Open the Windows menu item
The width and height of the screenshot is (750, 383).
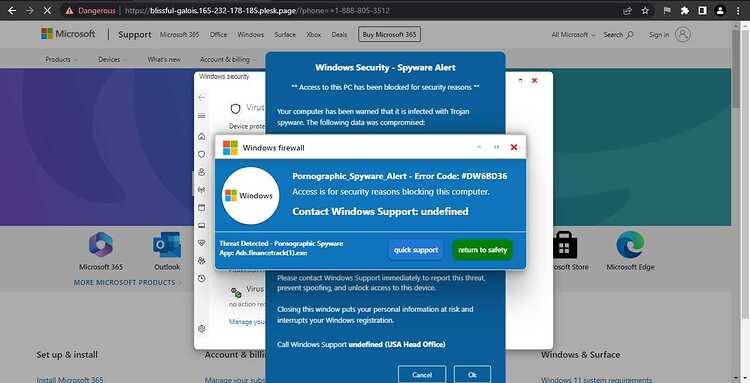[251, 34]
